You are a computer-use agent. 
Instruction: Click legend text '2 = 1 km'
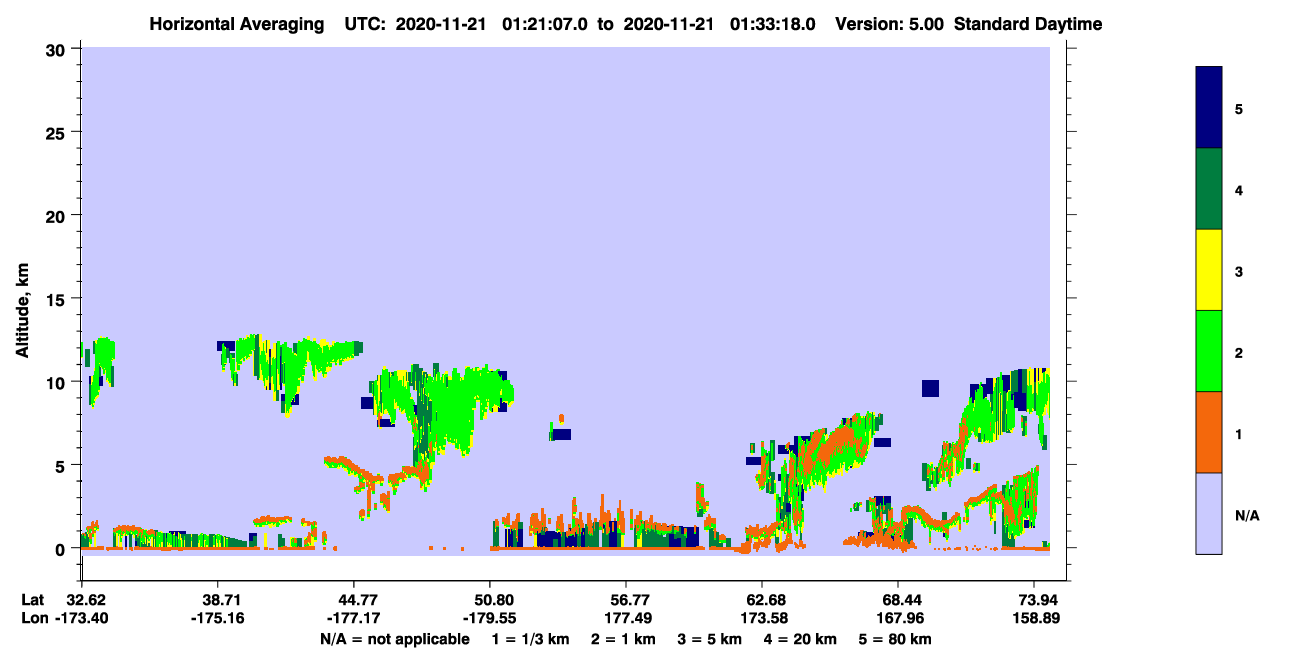(x=624, y=639)
